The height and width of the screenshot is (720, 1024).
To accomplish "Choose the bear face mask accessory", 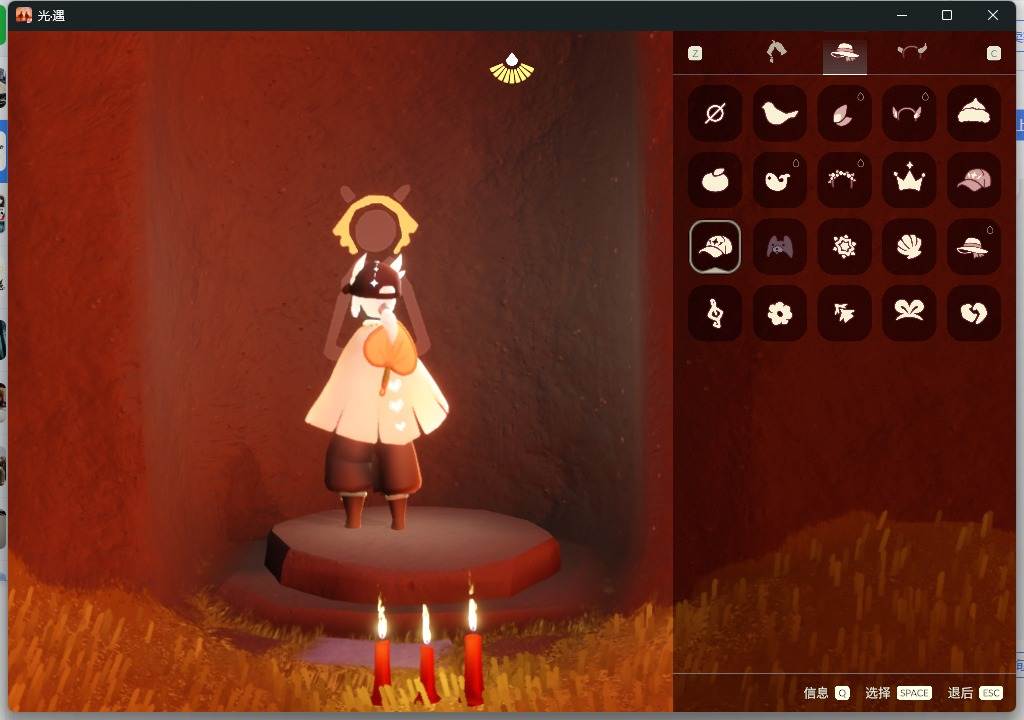I will tap(779, 246).
